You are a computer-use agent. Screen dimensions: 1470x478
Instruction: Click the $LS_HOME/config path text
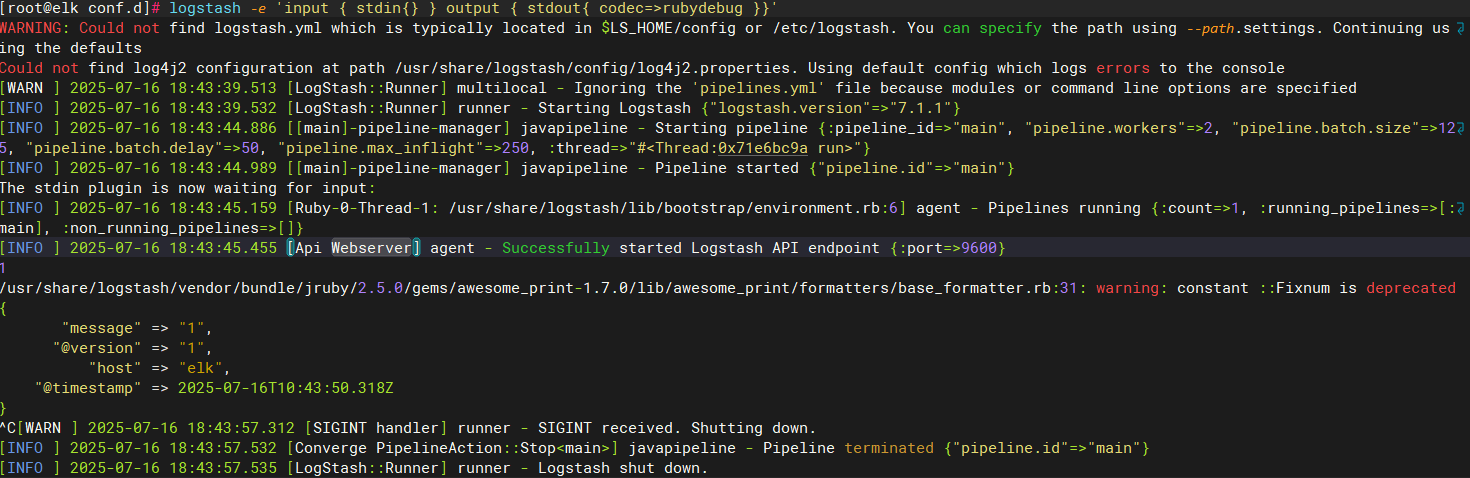(666, 28)
